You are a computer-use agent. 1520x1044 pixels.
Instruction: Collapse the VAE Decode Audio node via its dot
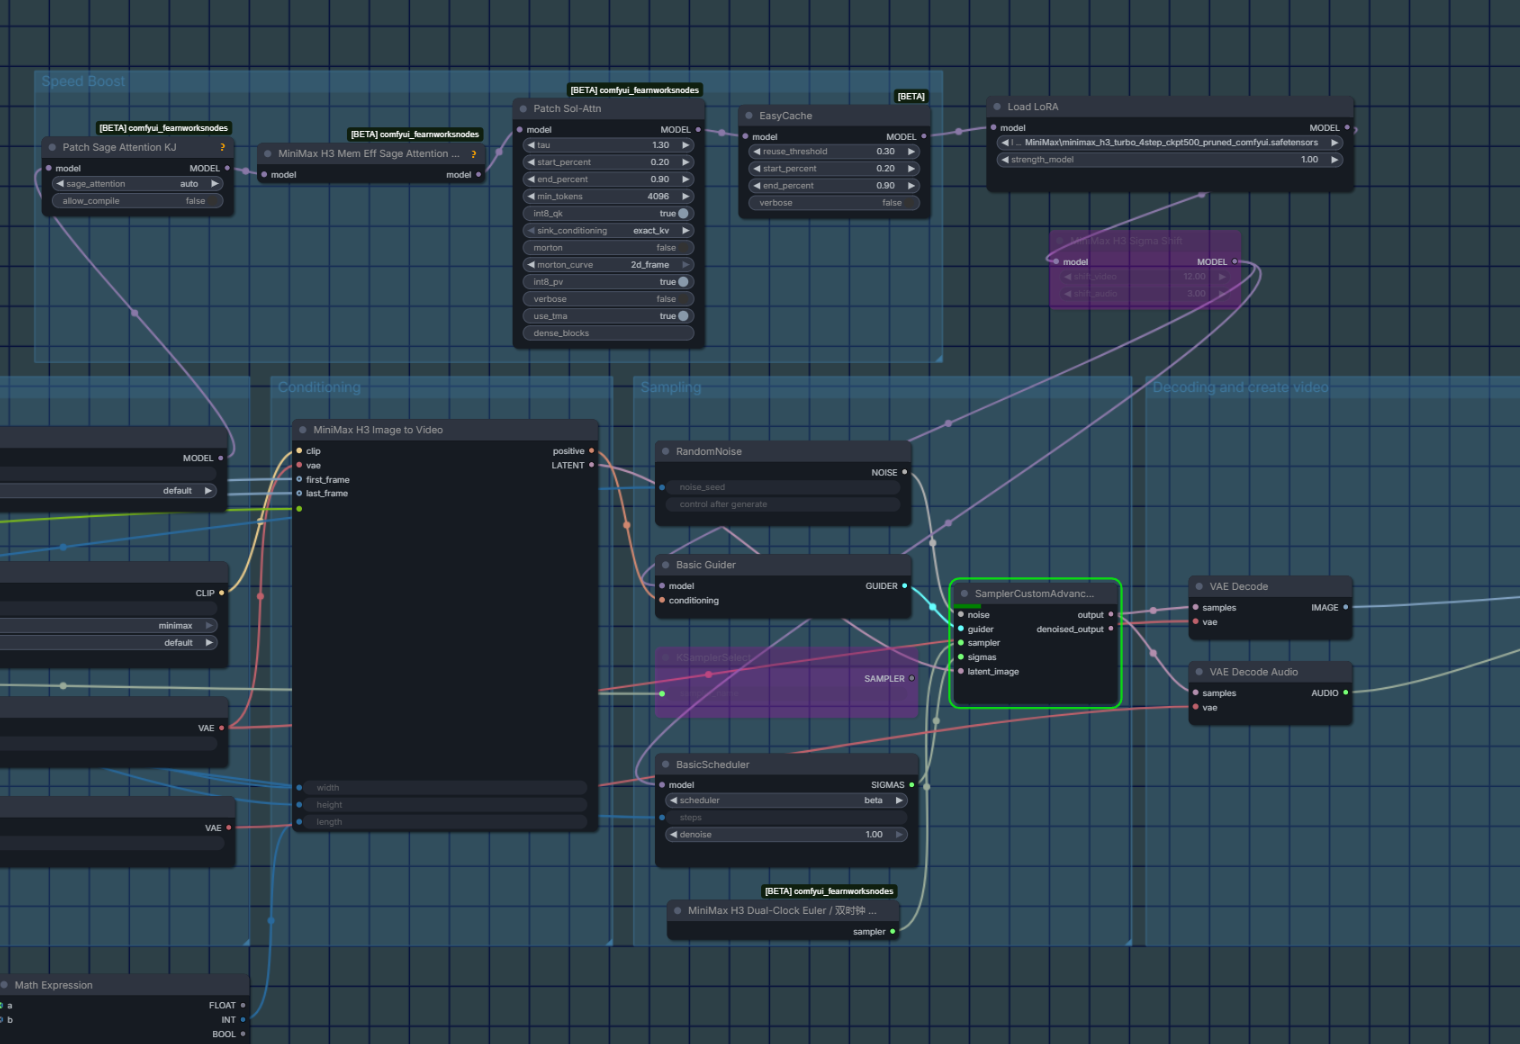coord(1199,672)
